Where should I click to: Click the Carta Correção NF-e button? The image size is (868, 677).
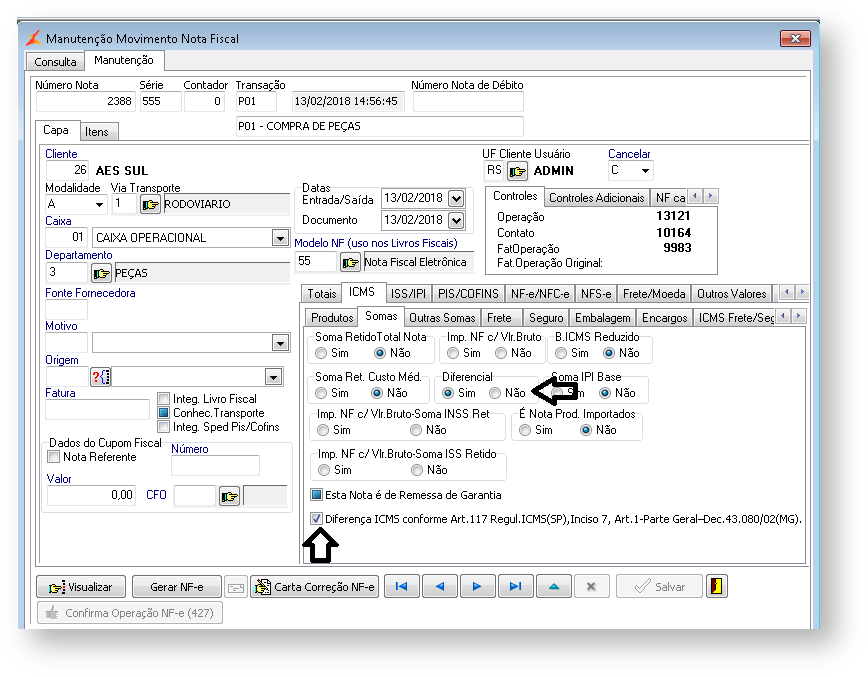(314, 587)
